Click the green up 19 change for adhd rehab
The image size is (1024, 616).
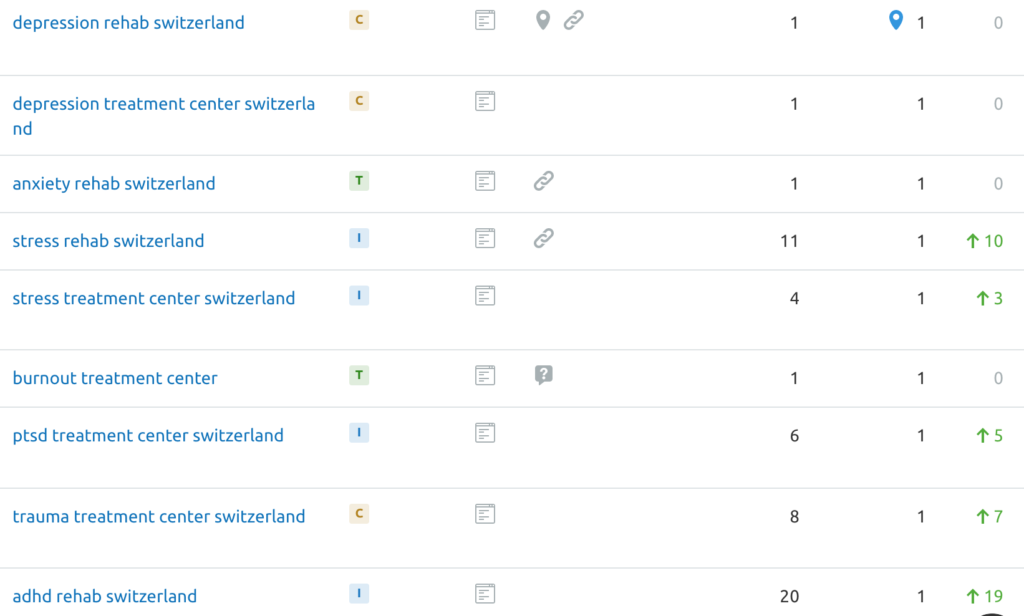pyautogui.click(x=984, y=596)
